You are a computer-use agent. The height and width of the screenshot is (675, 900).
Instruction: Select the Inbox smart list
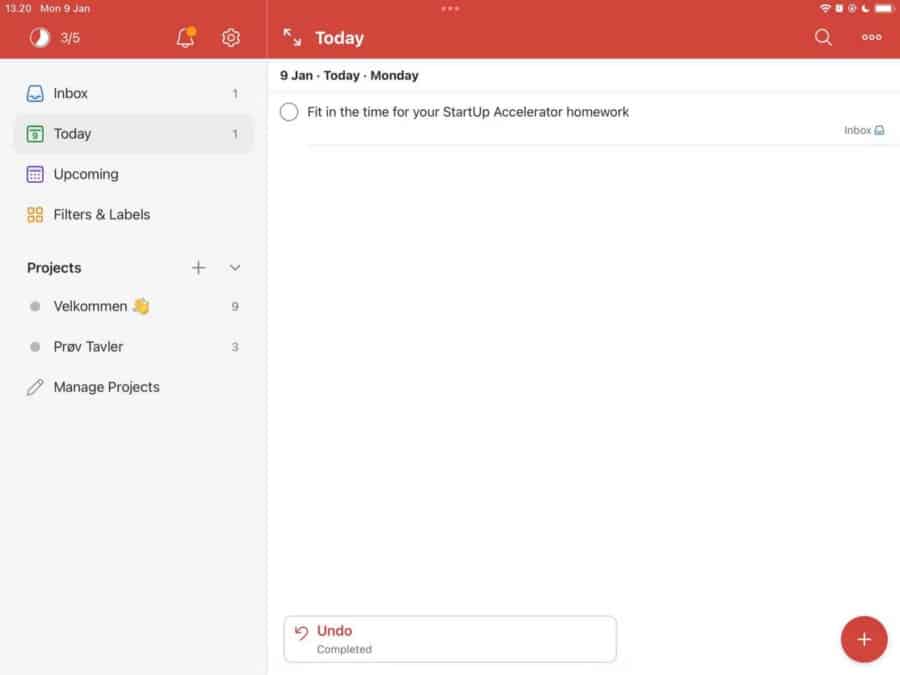coord(70,93)
